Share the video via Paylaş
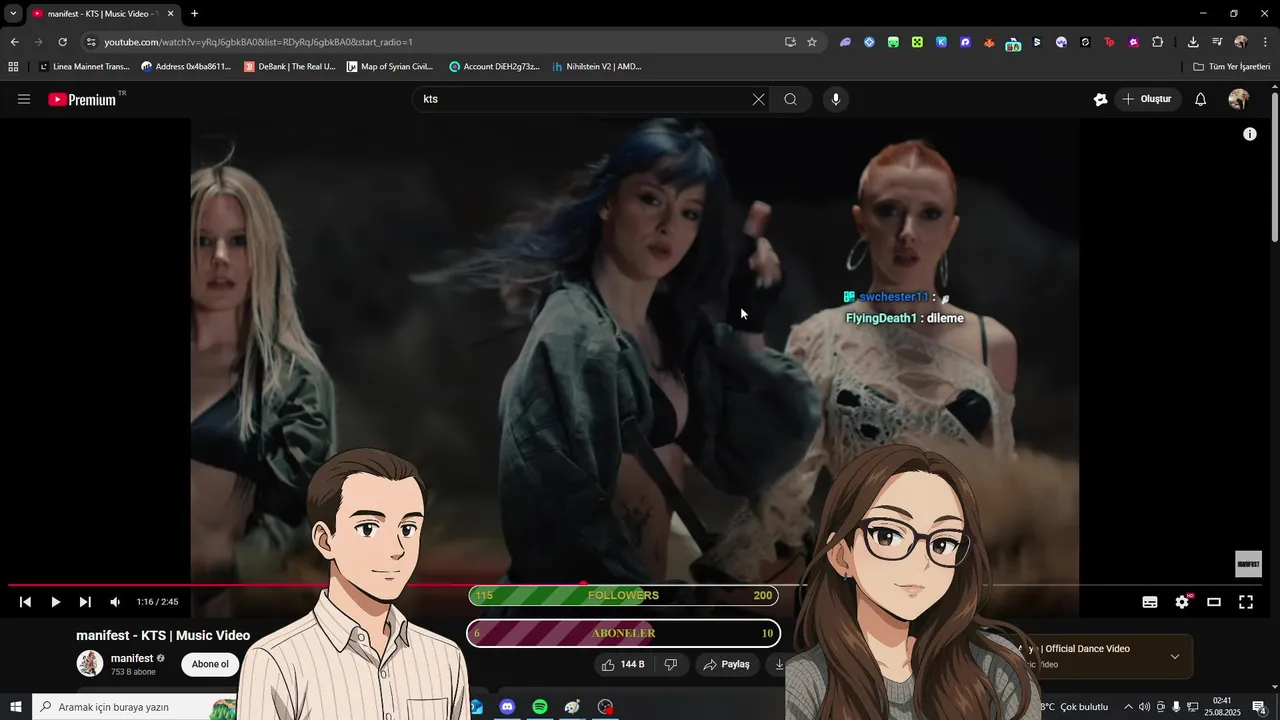The width and height of the screenshot is (1280, 720). 727,664
